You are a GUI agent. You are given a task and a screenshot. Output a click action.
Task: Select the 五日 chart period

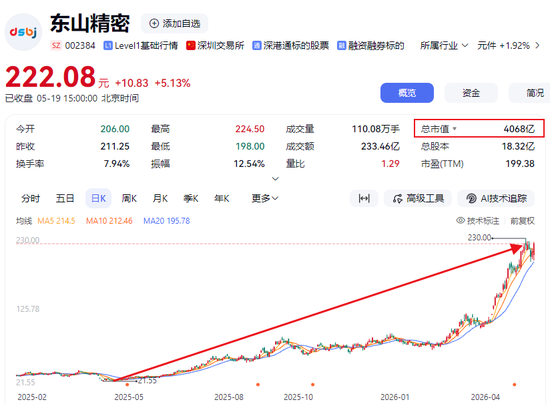[65, 198]
